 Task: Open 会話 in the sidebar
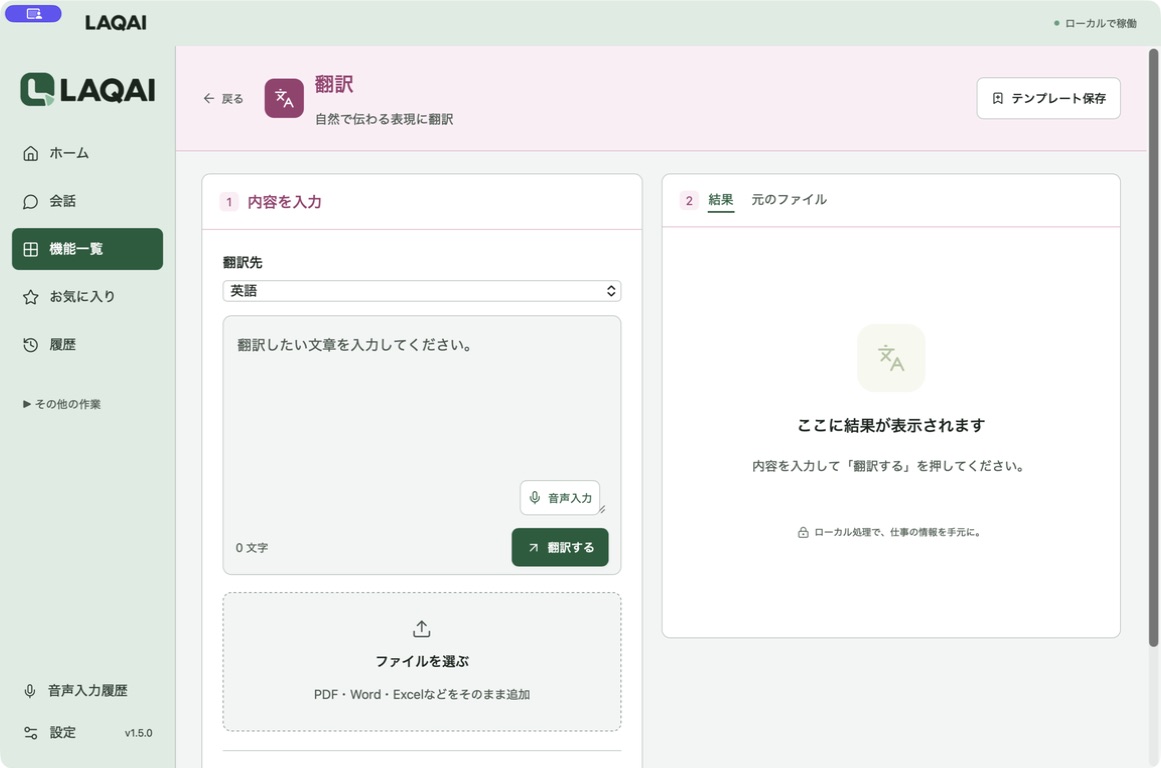[x=87, y=201]
